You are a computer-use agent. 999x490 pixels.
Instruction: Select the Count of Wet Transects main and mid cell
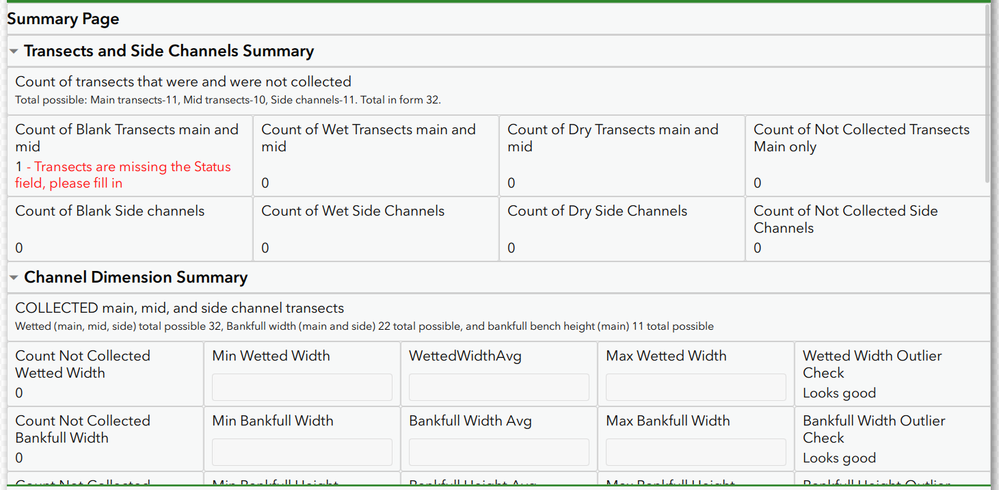click(x=376, y=155)
